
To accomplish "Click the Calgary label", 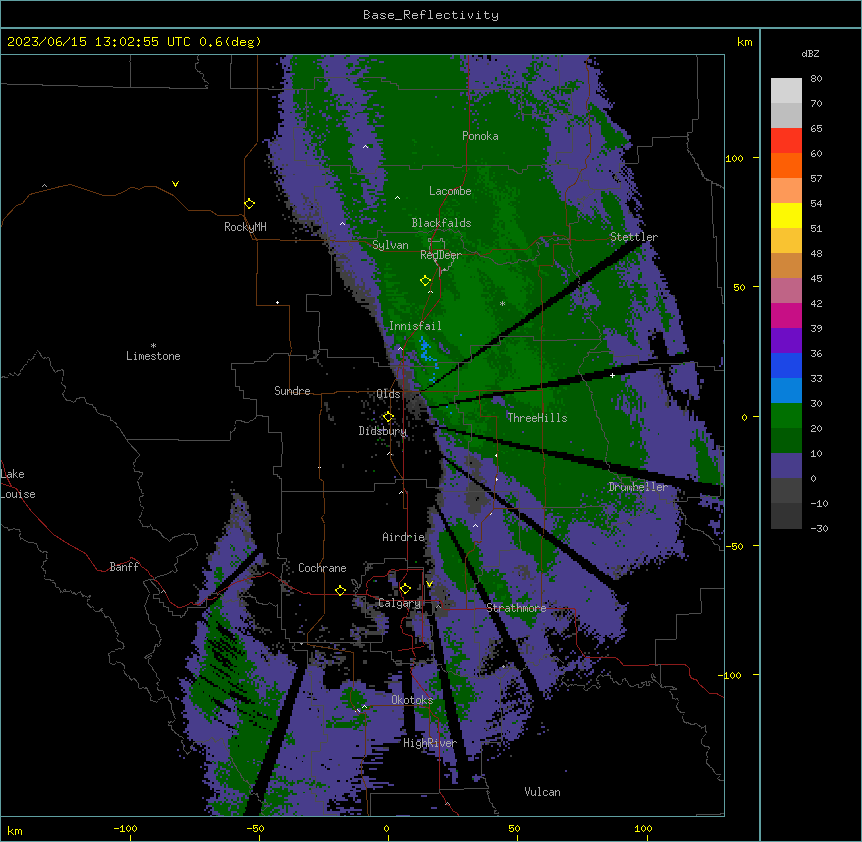I will pos(399,603).
